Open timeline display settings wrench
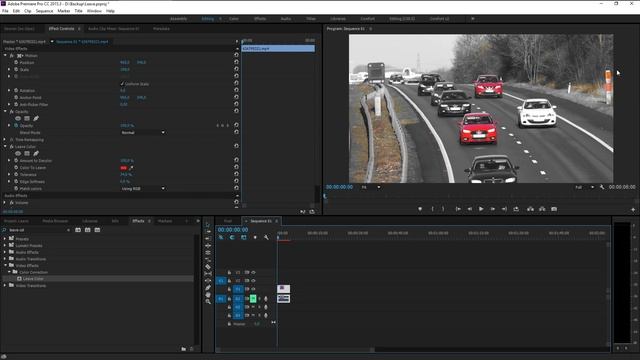The height and width of the screenshot is (360, 640). 266,237
